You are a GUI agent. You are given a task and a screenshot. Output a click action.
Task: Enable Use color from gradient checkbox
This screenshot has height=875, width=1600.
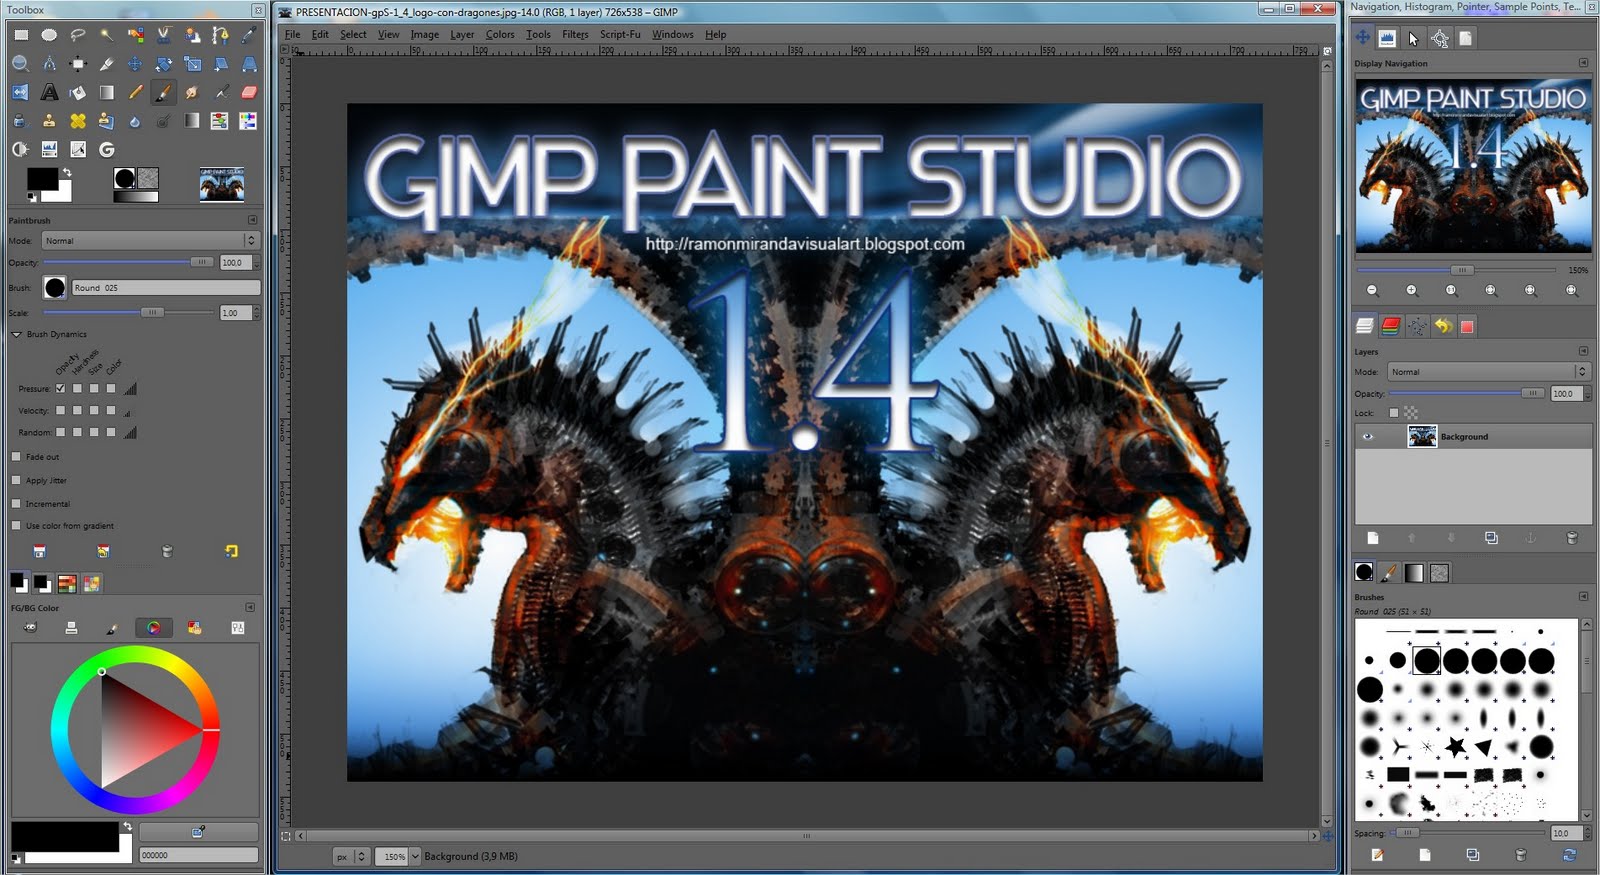coord(16,525)
